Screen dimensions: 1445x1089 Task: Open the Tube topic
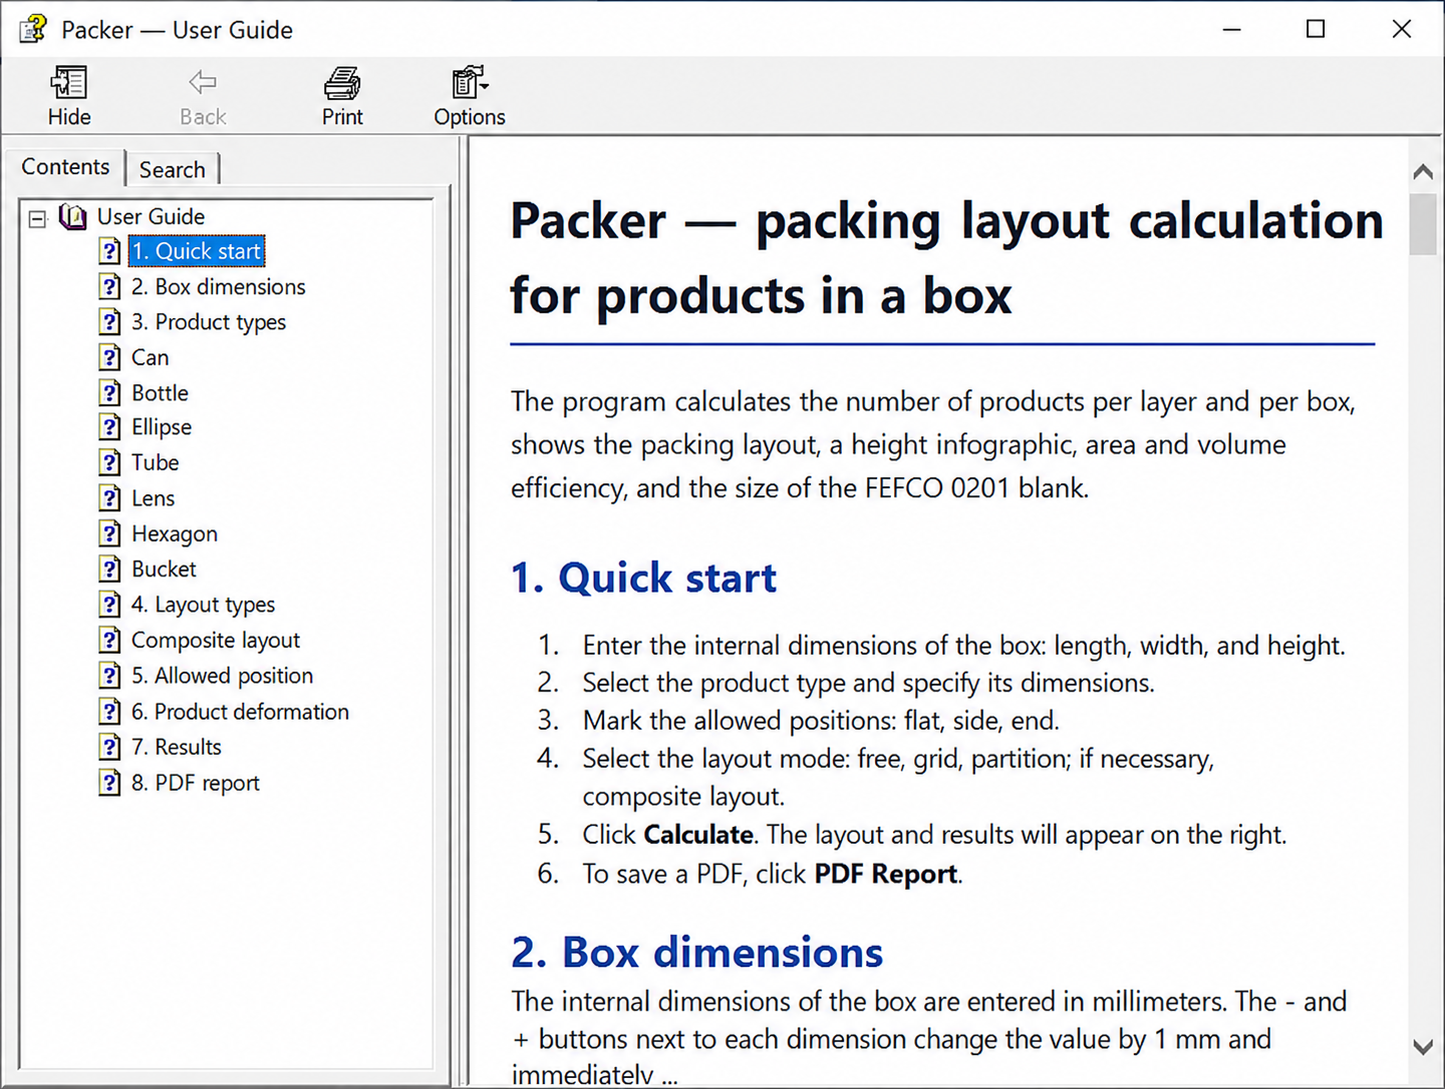click(155, 462)
